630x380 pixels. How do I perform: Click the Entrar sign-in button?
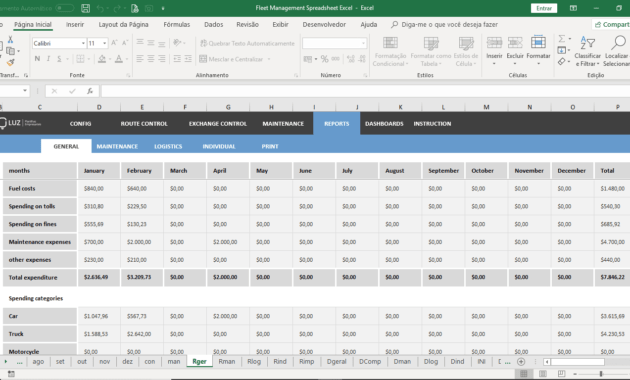tap(544, 8)
